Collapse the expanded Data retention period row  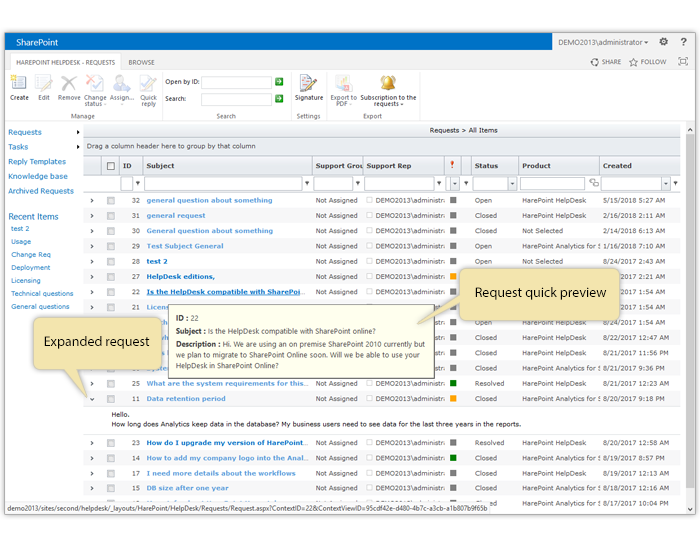[92, 399]
